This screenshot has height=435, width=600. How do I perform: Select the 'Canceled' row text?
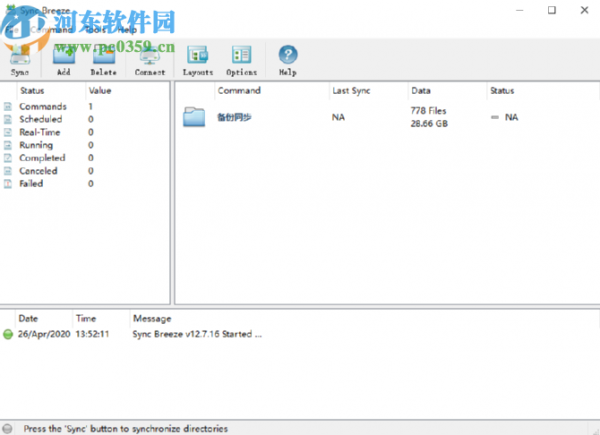point(38,171)
